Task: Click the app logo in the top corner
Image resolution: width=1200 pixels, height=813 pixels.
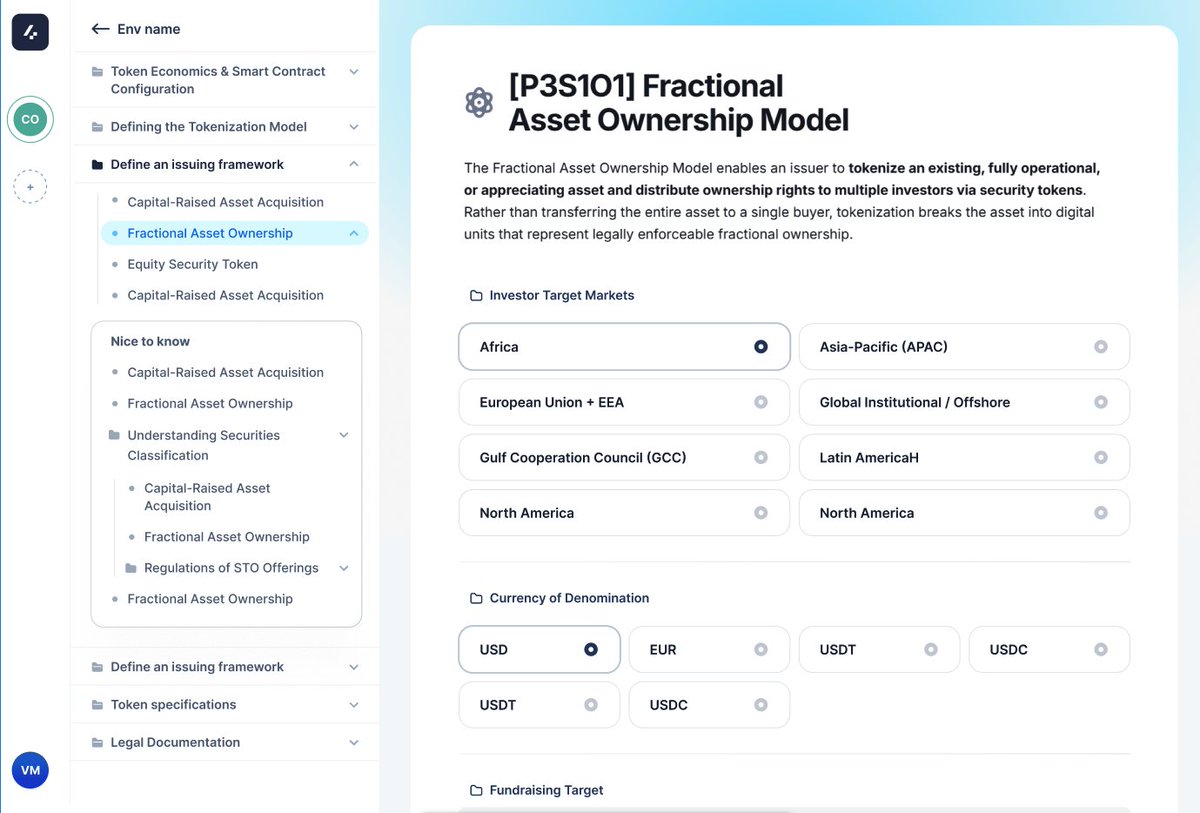Action: coord(30,33)
